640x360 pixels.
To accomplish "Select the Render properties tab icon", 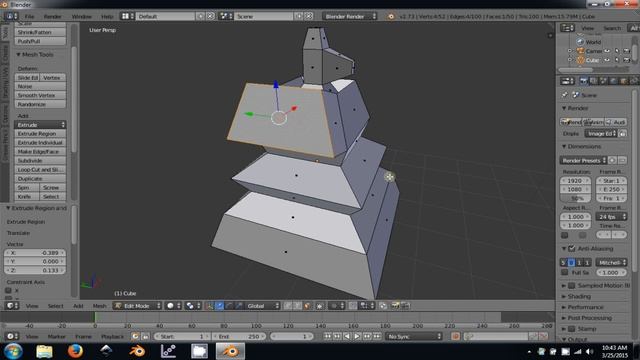I will coord(584,81).
